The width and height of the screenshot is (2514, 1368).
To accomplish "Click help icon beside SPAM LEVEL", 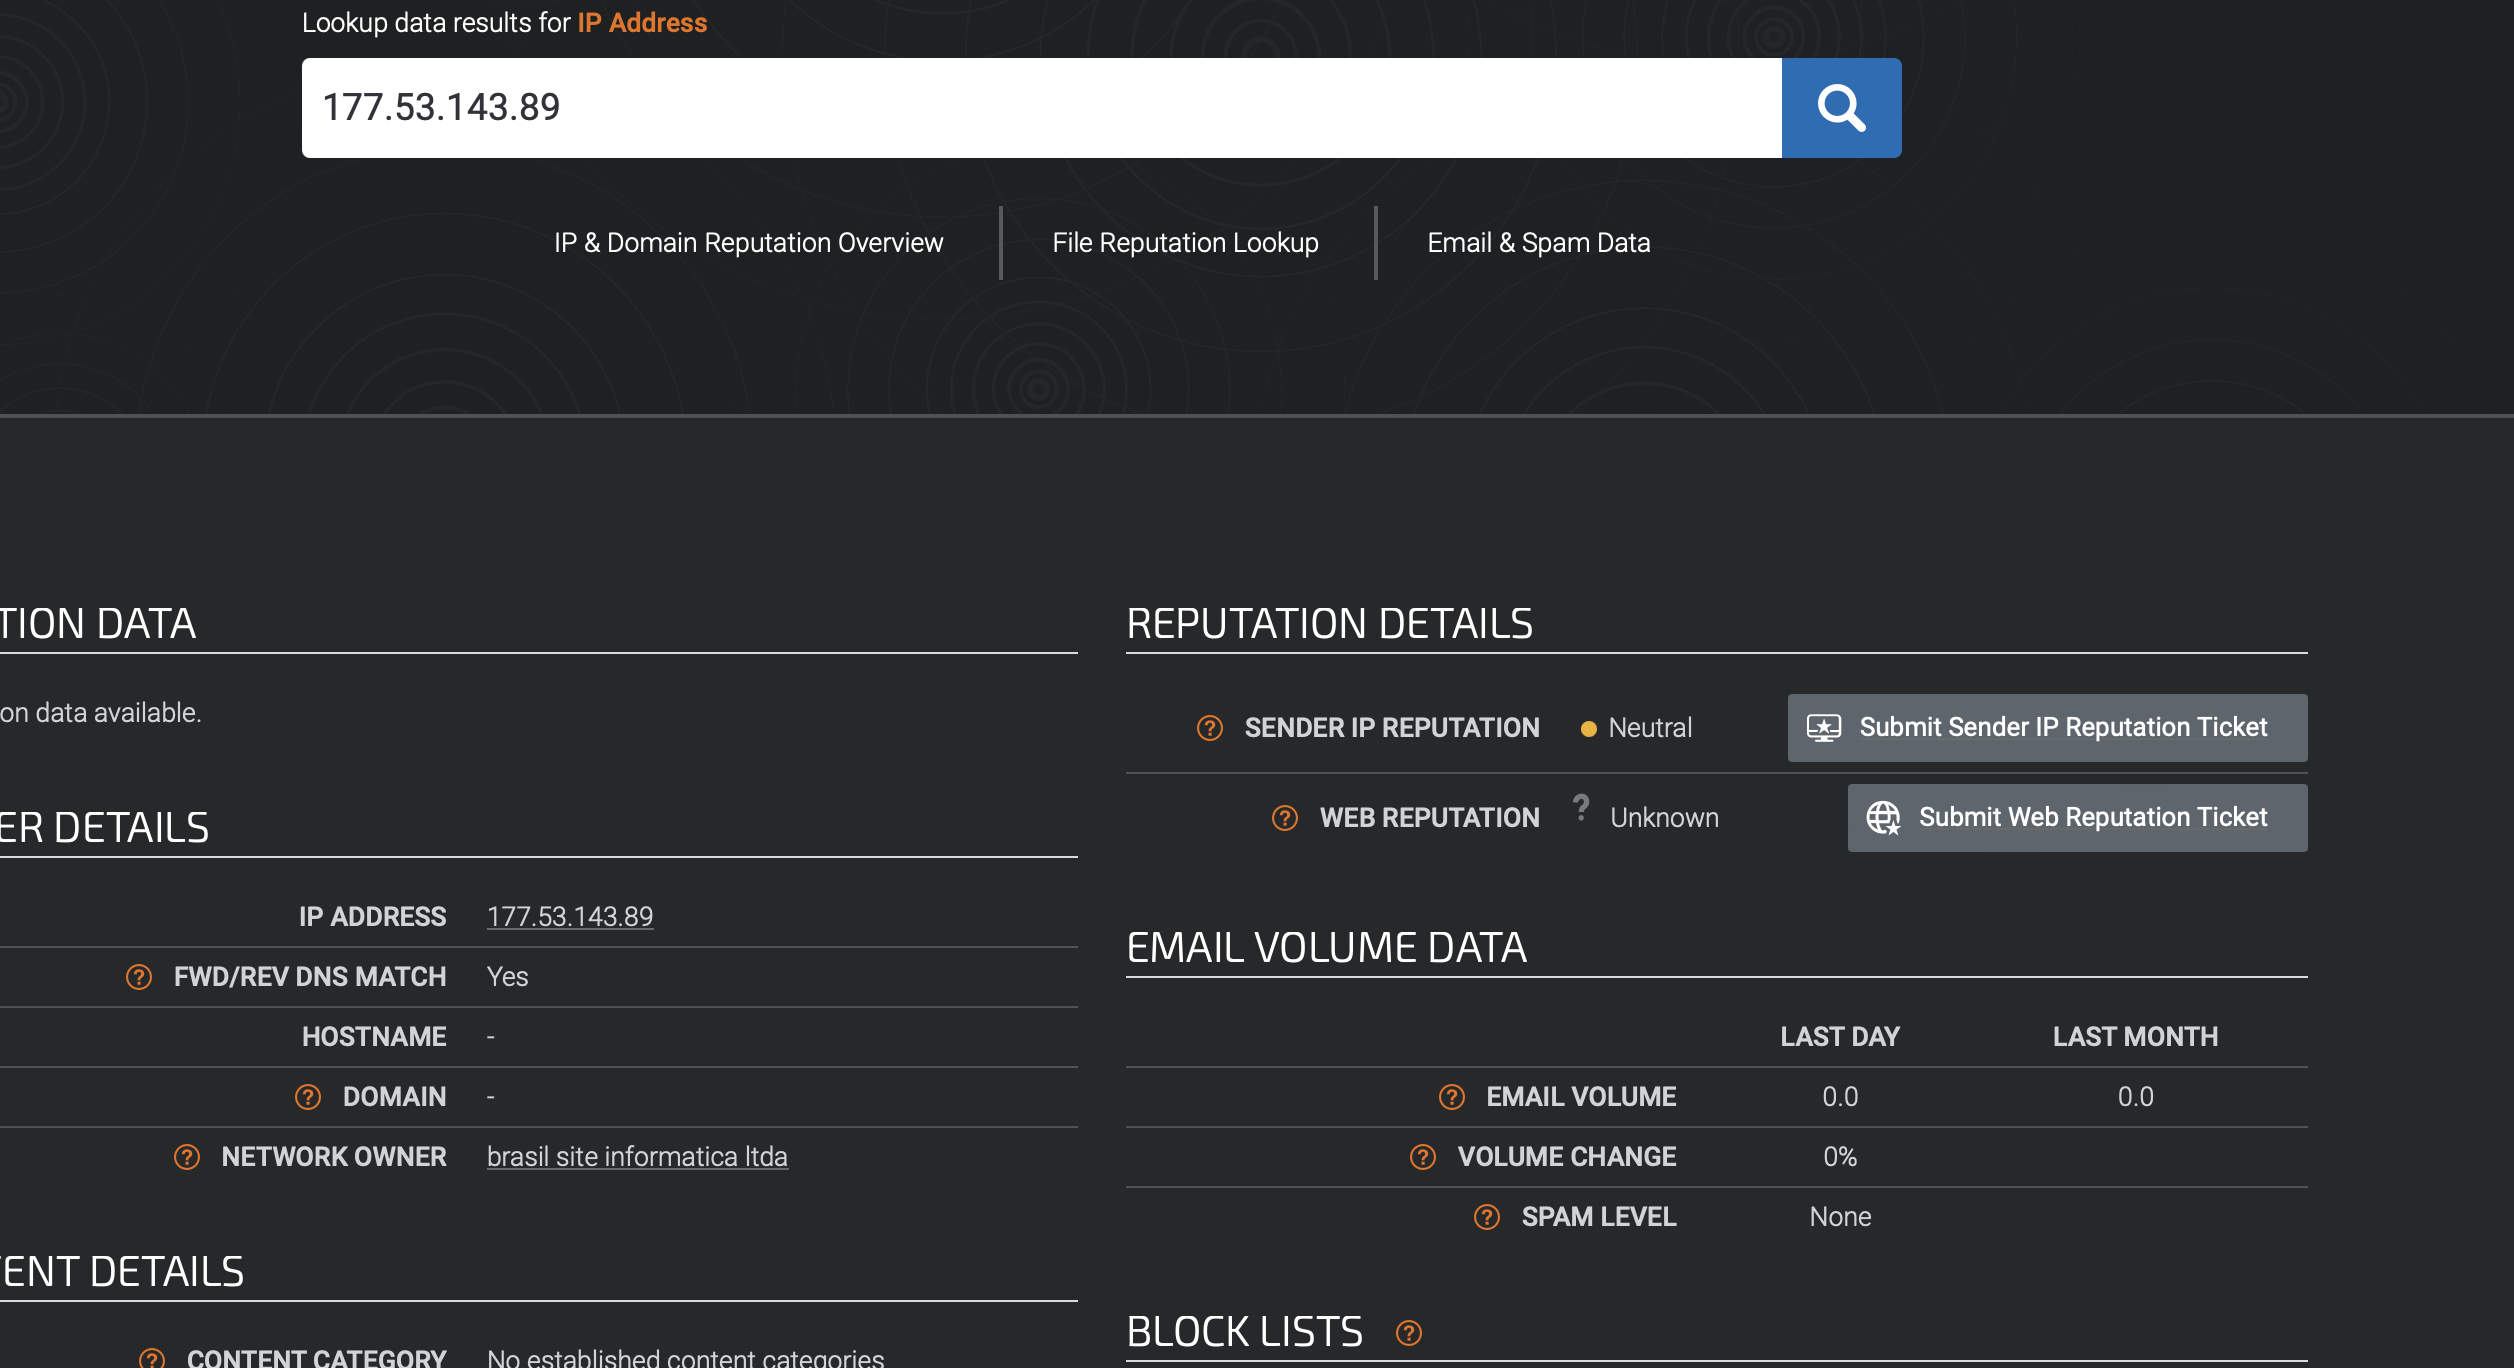I will click(1487, 1217).
